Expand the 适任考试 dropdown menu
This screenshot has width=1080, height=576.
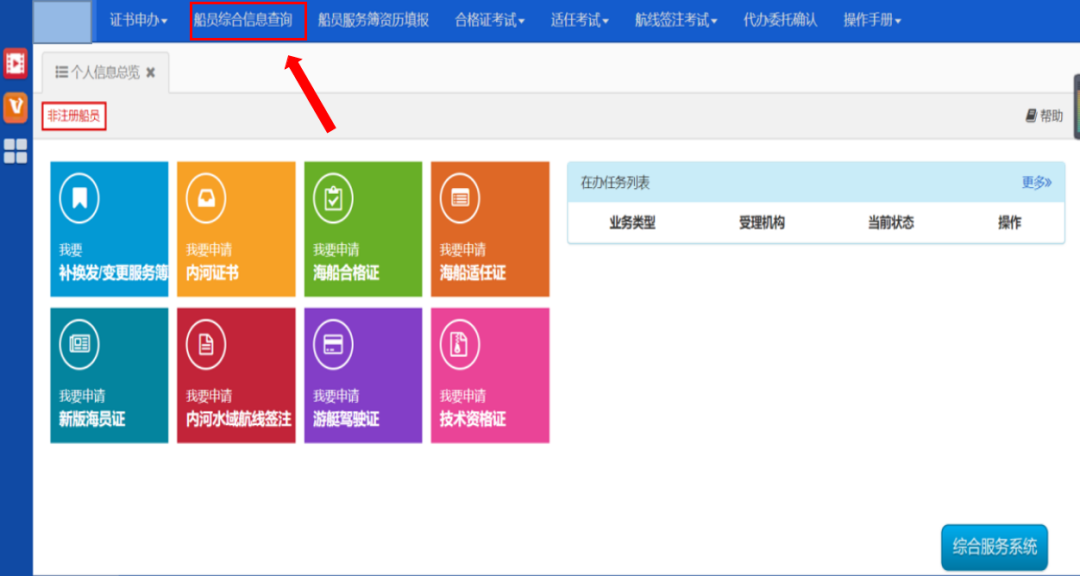pyautogui.click(x=580, y=21)
